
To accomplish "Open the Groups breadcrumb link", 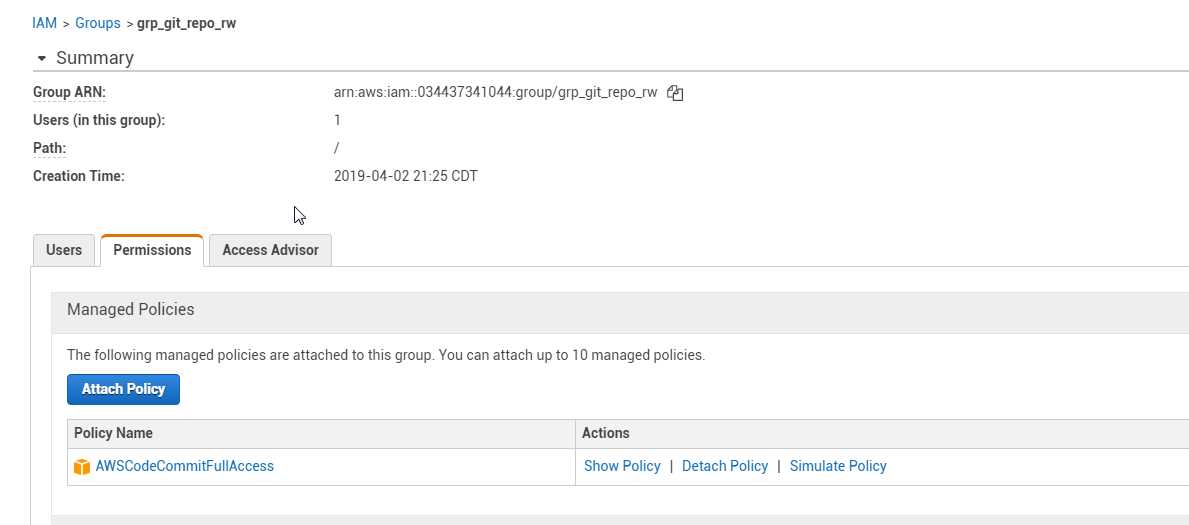I will click(98, 23).
